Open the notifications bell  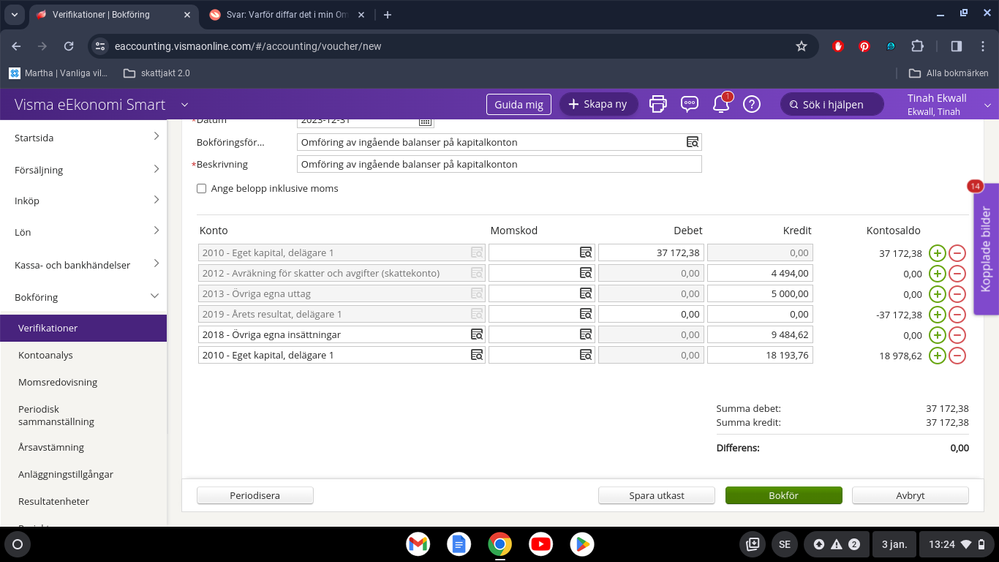tap(720, 104)
